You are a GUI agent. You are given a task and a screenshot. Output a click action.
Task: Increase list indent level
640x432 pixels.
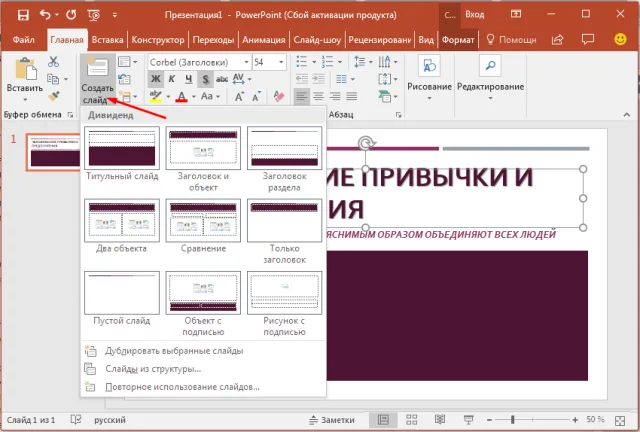pos(318,79)
